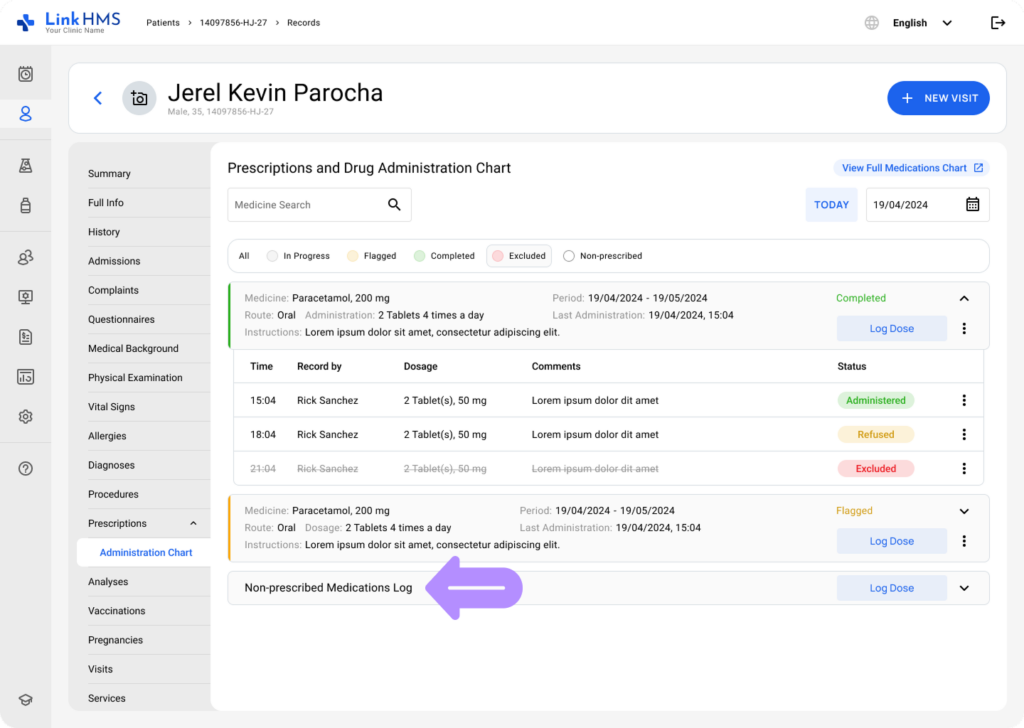Select the Flagged status filter

click(x=371, y=256)
